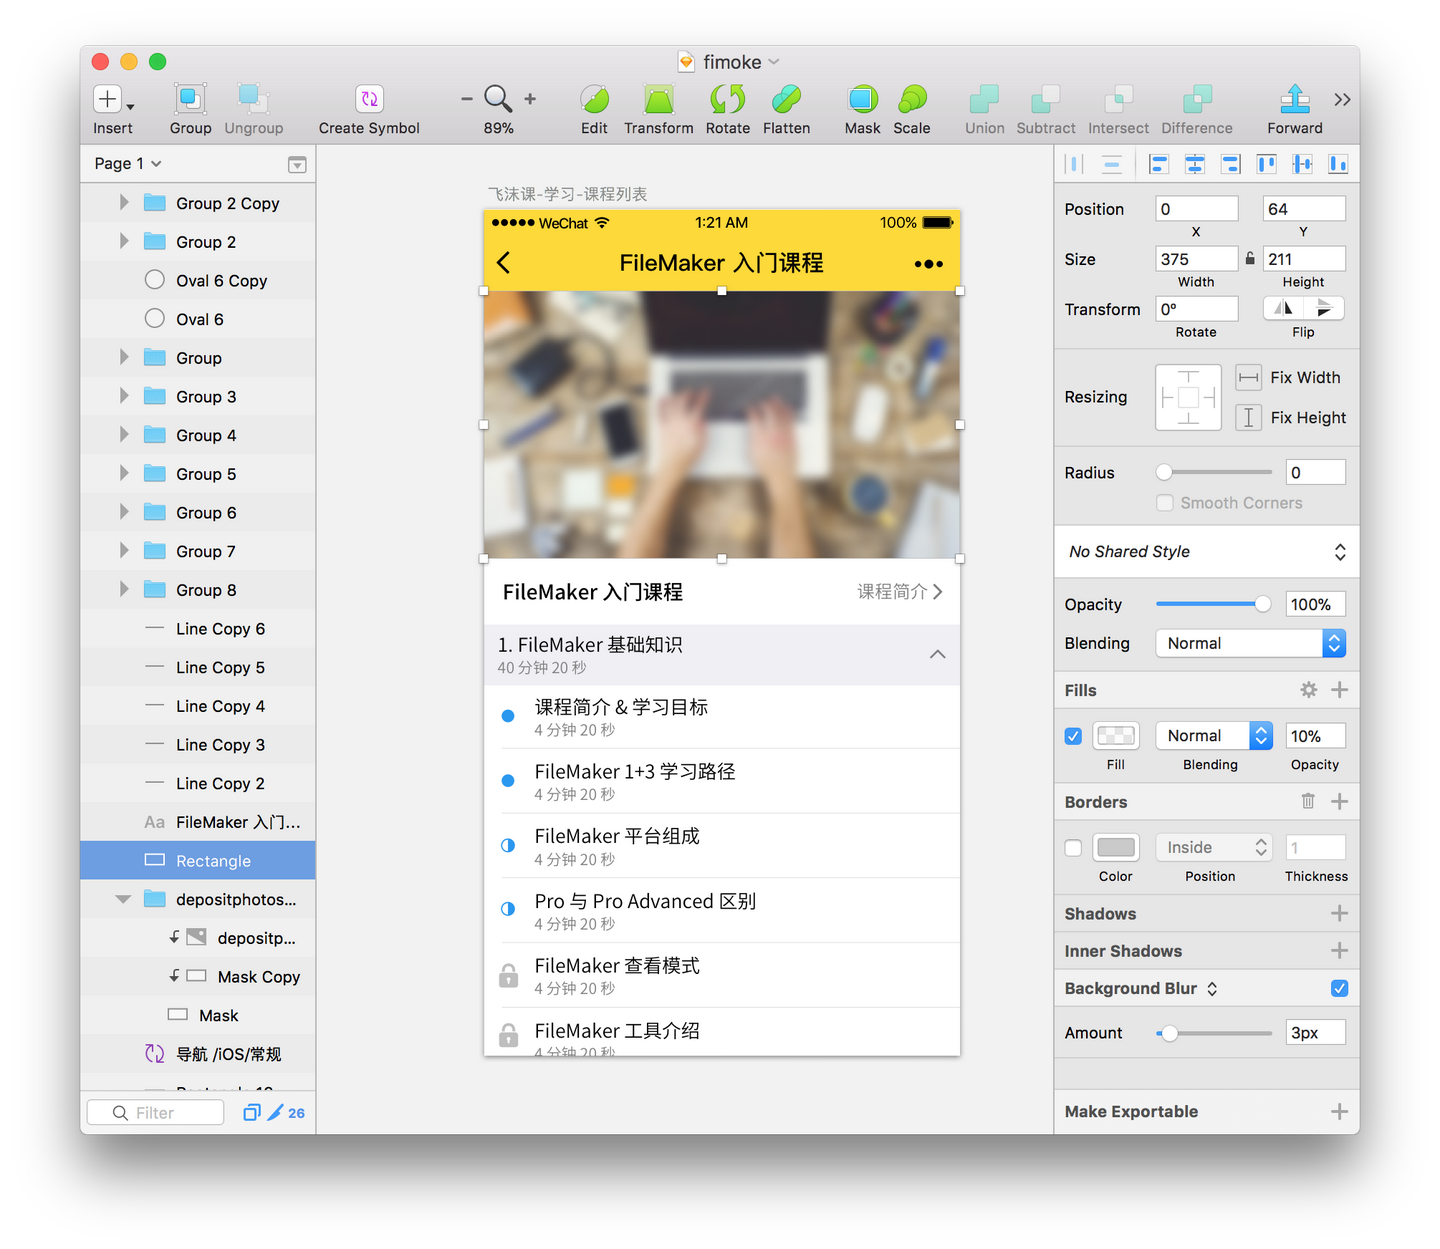The height and width of the screenshot is (1249, 1440).
Task: Select the Oval 6 Copy layer
Action: click(x=198, y=280)
